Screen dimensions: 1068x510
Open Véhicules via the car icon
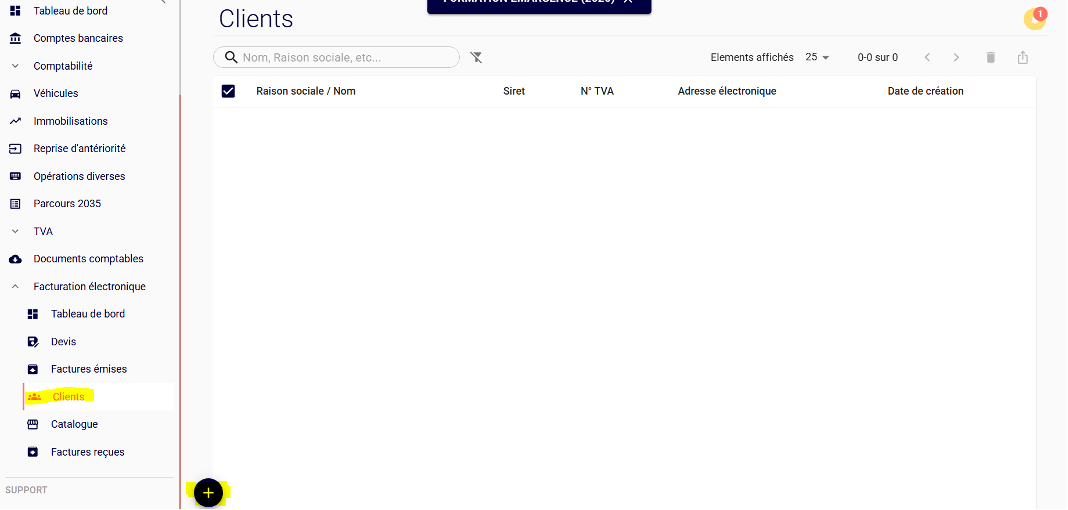[x=15, y=94]
